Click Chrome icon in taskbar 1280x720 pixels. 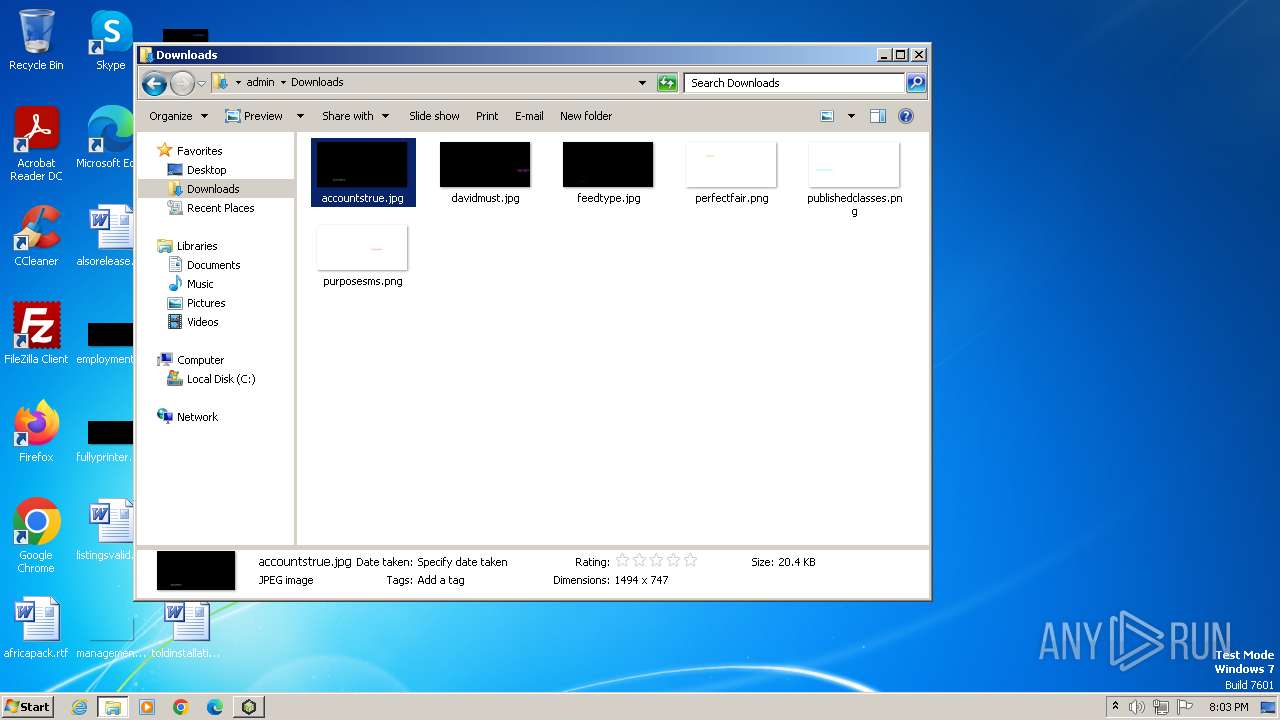pos(181,707)
